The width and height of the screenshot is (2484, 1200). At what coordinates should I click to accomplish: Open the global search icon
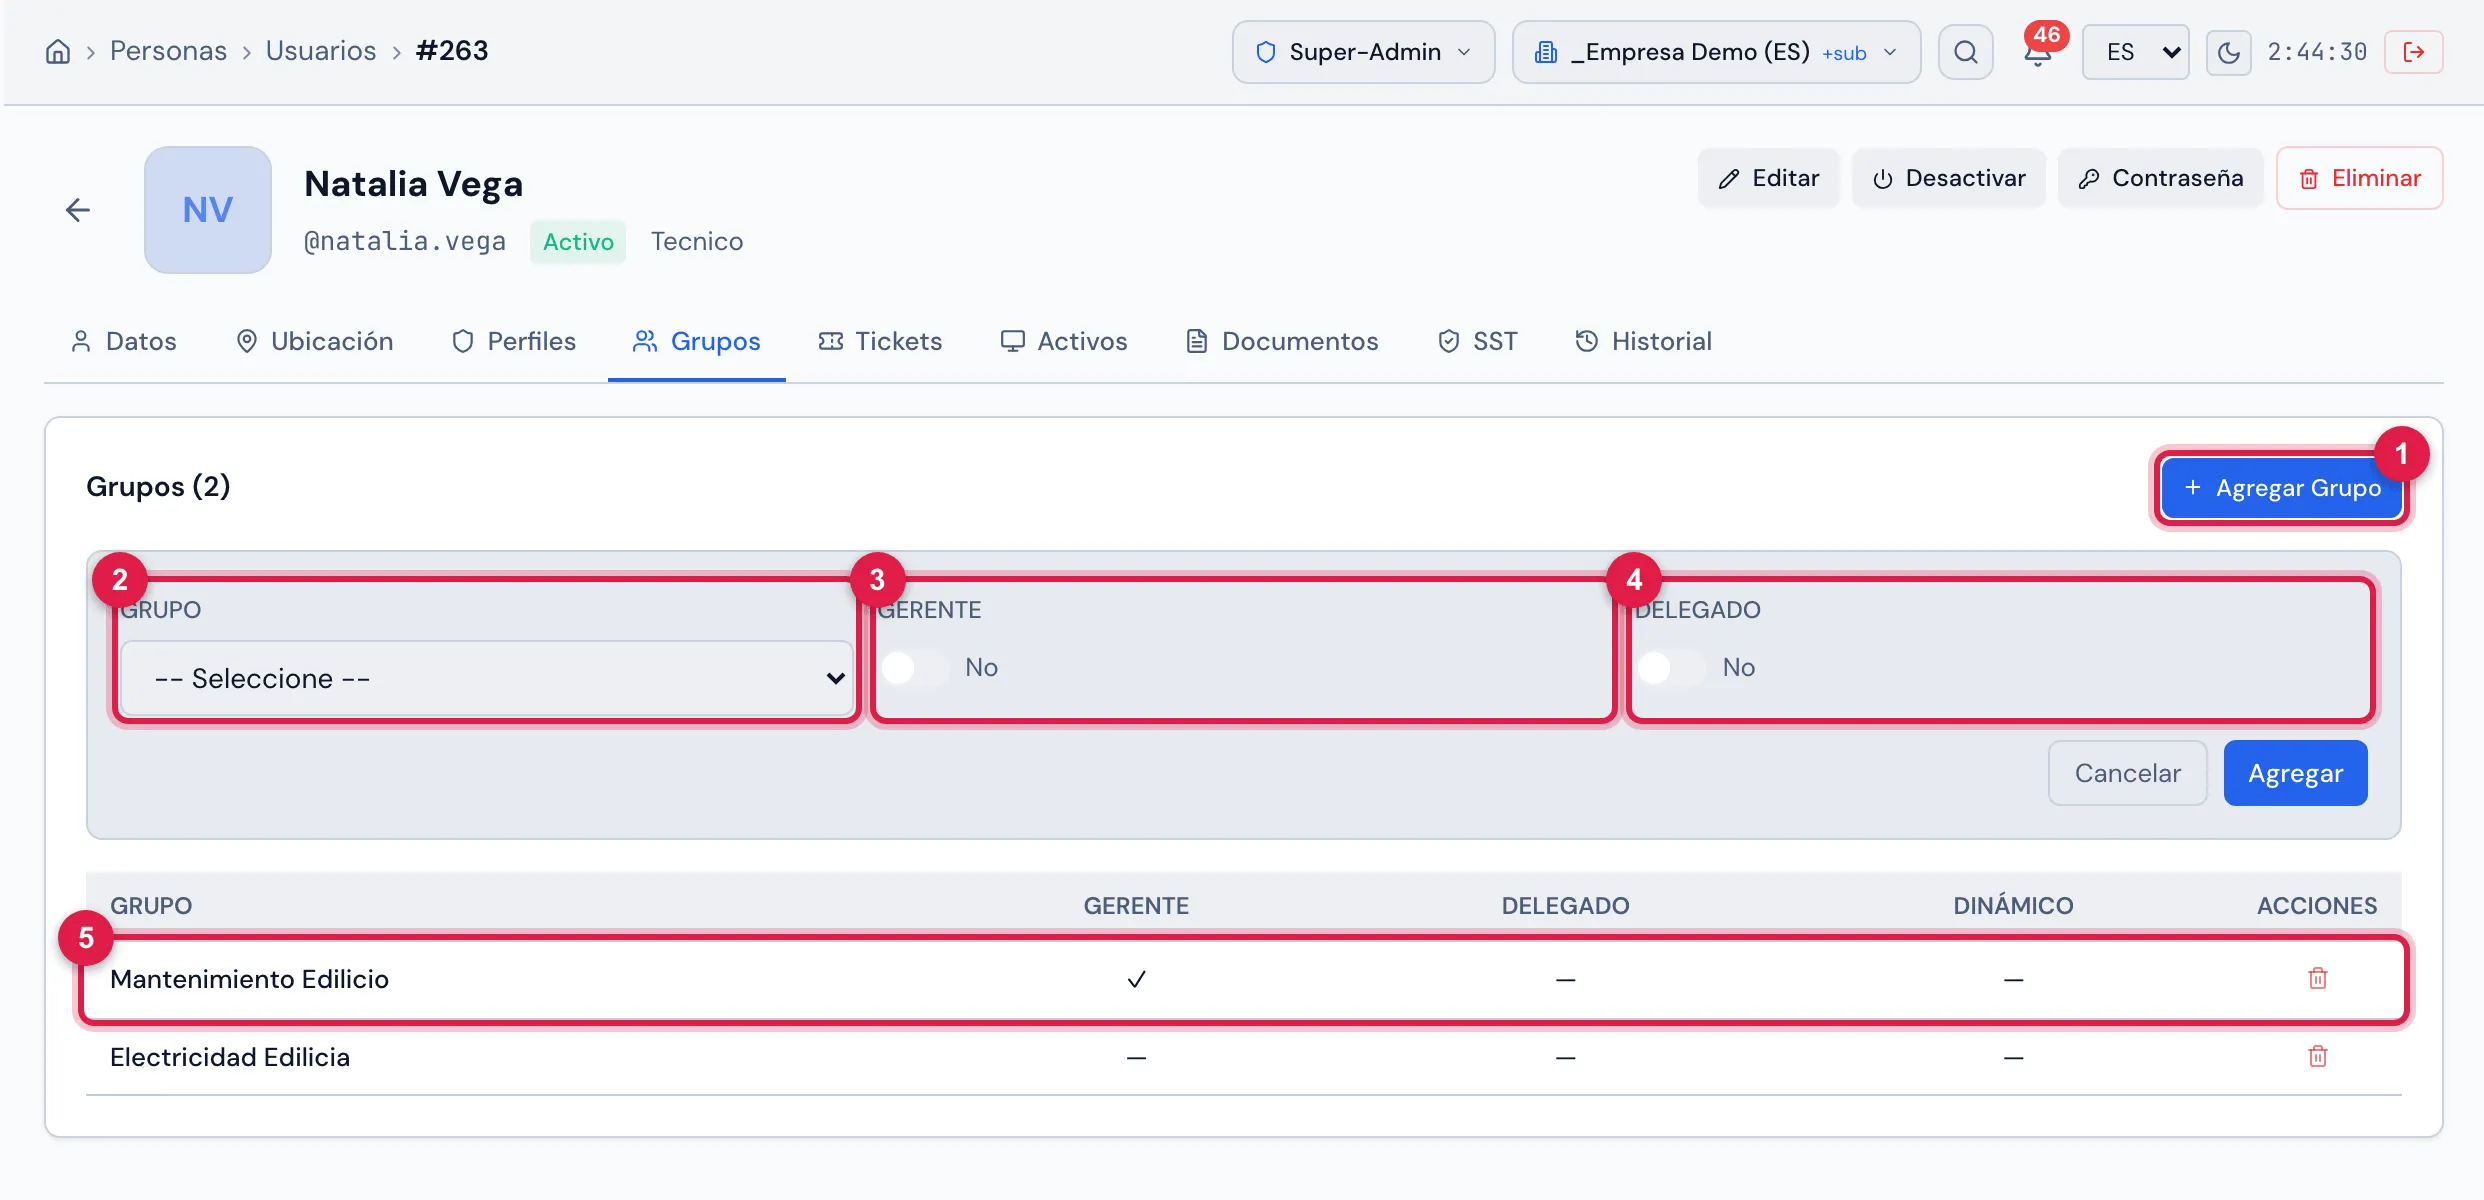(1965, 52)
